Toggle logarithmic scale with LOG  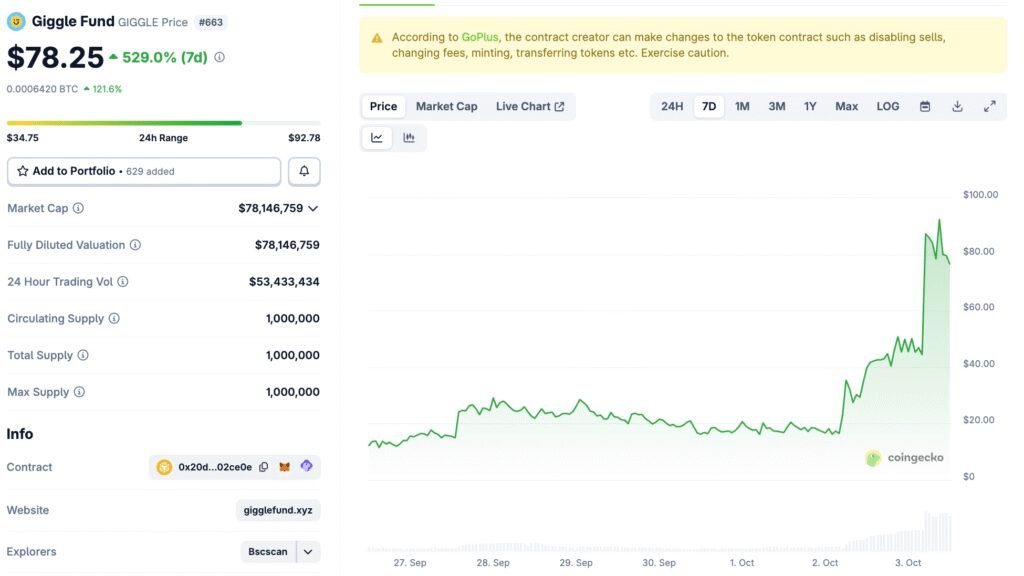[887, 105]
